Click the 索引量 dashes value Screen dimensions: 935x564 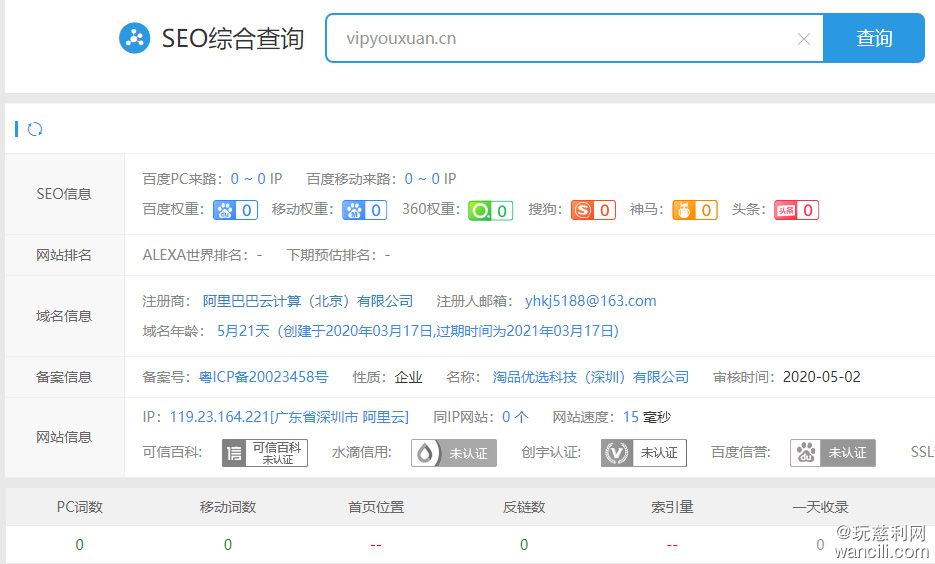point(672,545)
